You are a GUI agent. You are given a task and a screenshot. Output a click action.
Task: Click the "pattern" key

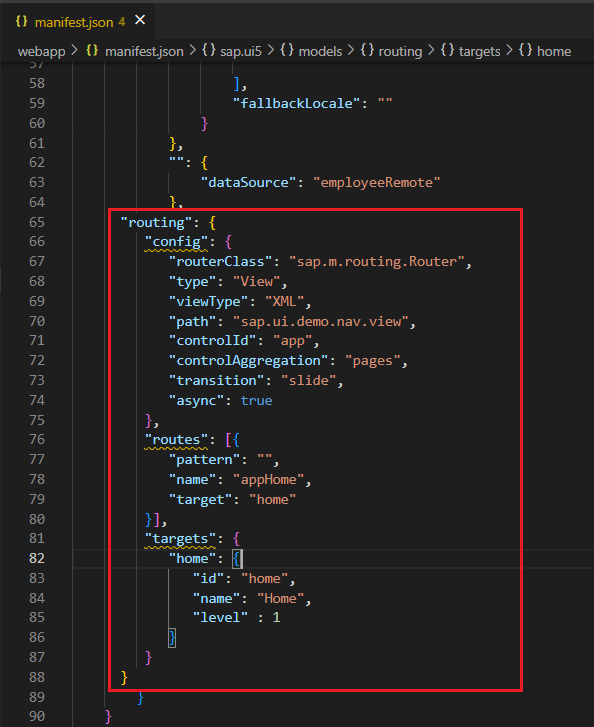pyautogui.click(x=208, y=460)
